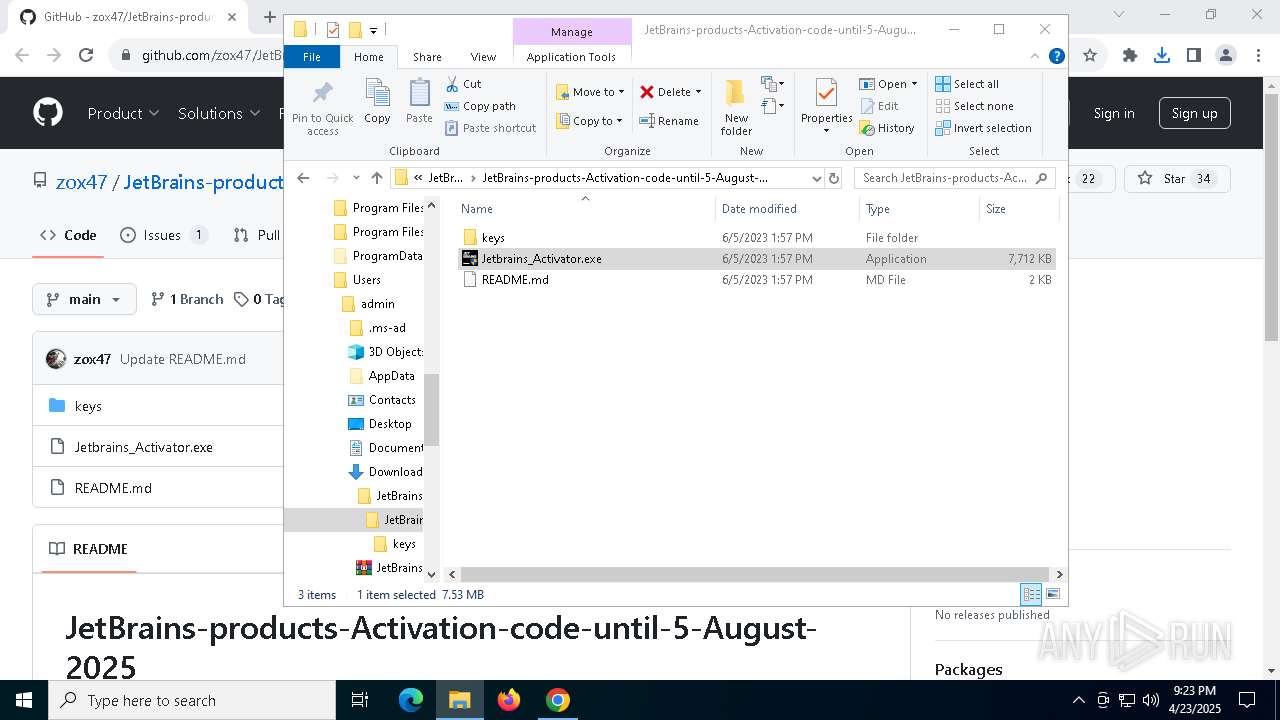Expand the Open button dropdown arrow
The height and width of the screenshot is (720, 1280).
click(x=914, y=84)
